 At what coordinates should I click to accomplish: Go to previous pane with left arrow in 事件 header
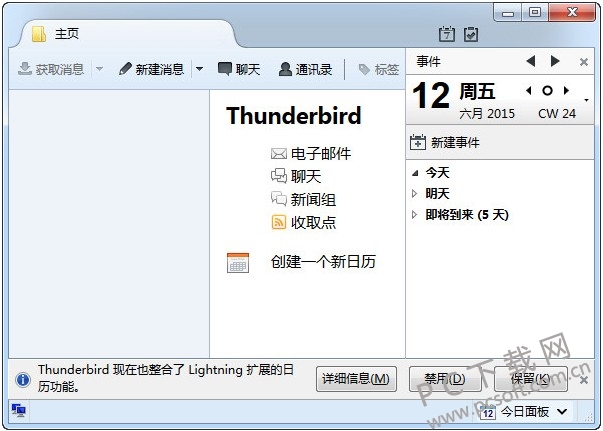point(531,61)
